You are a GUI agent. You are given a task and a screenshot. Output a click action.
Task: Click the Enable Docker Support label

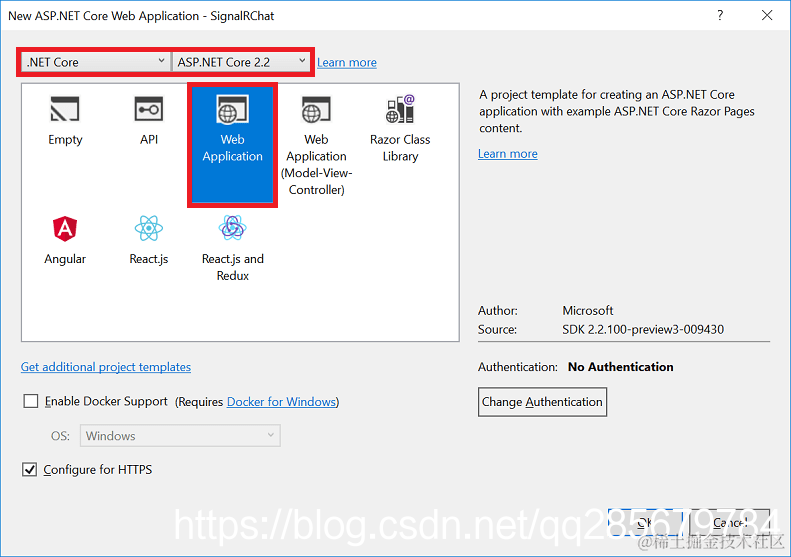(106, 401)
